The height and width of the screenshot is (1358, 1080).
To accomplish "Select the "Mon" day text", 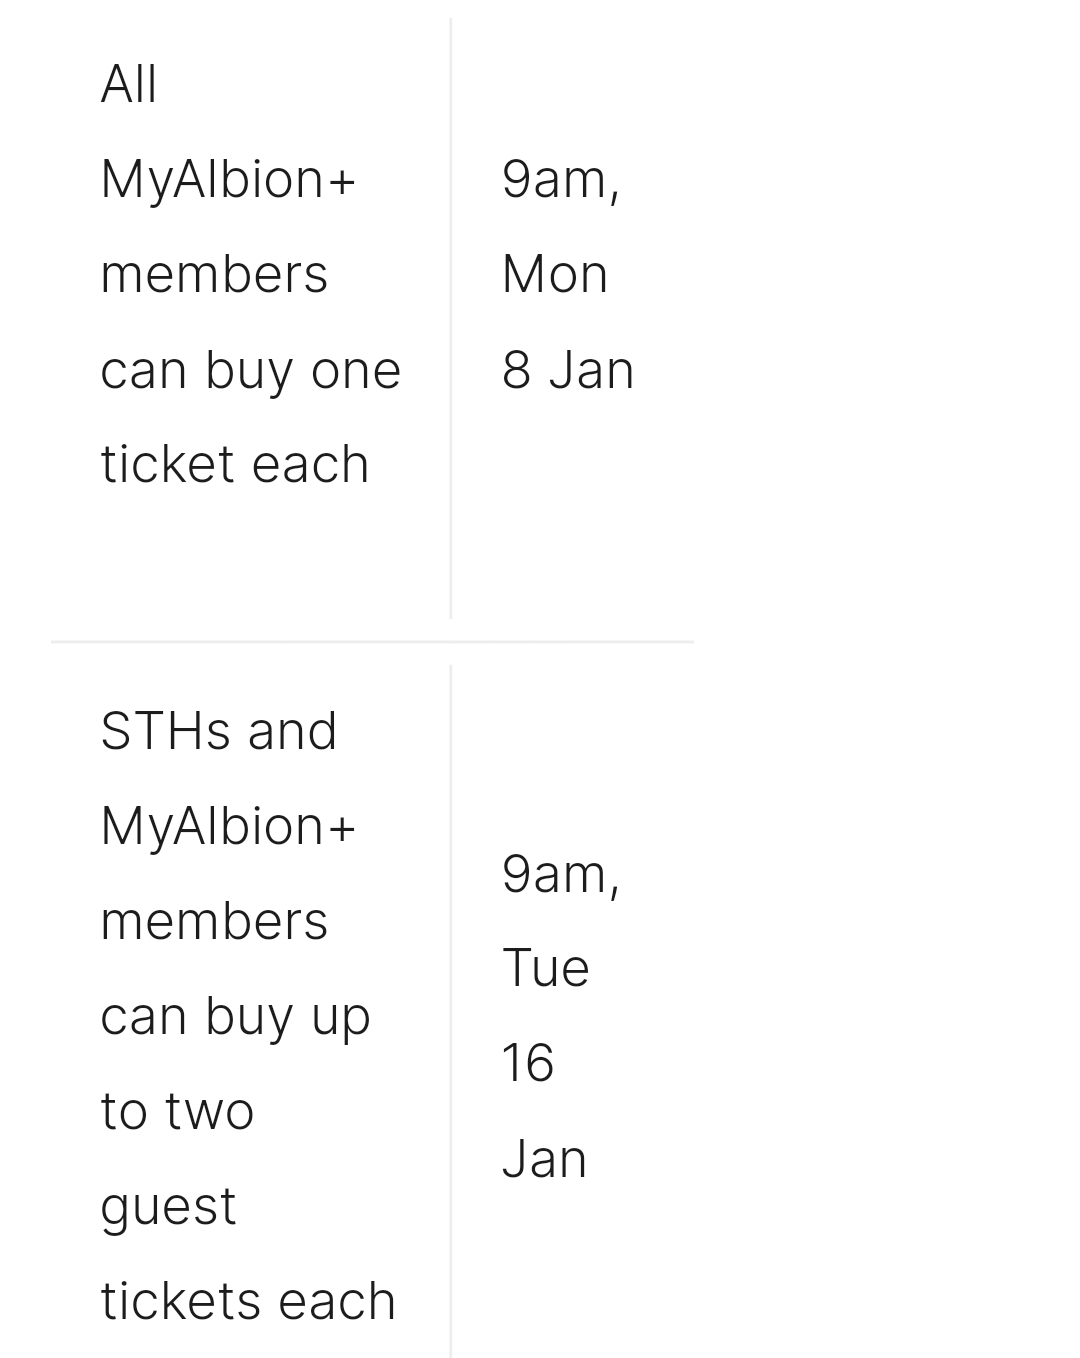I will pos(555,274).
